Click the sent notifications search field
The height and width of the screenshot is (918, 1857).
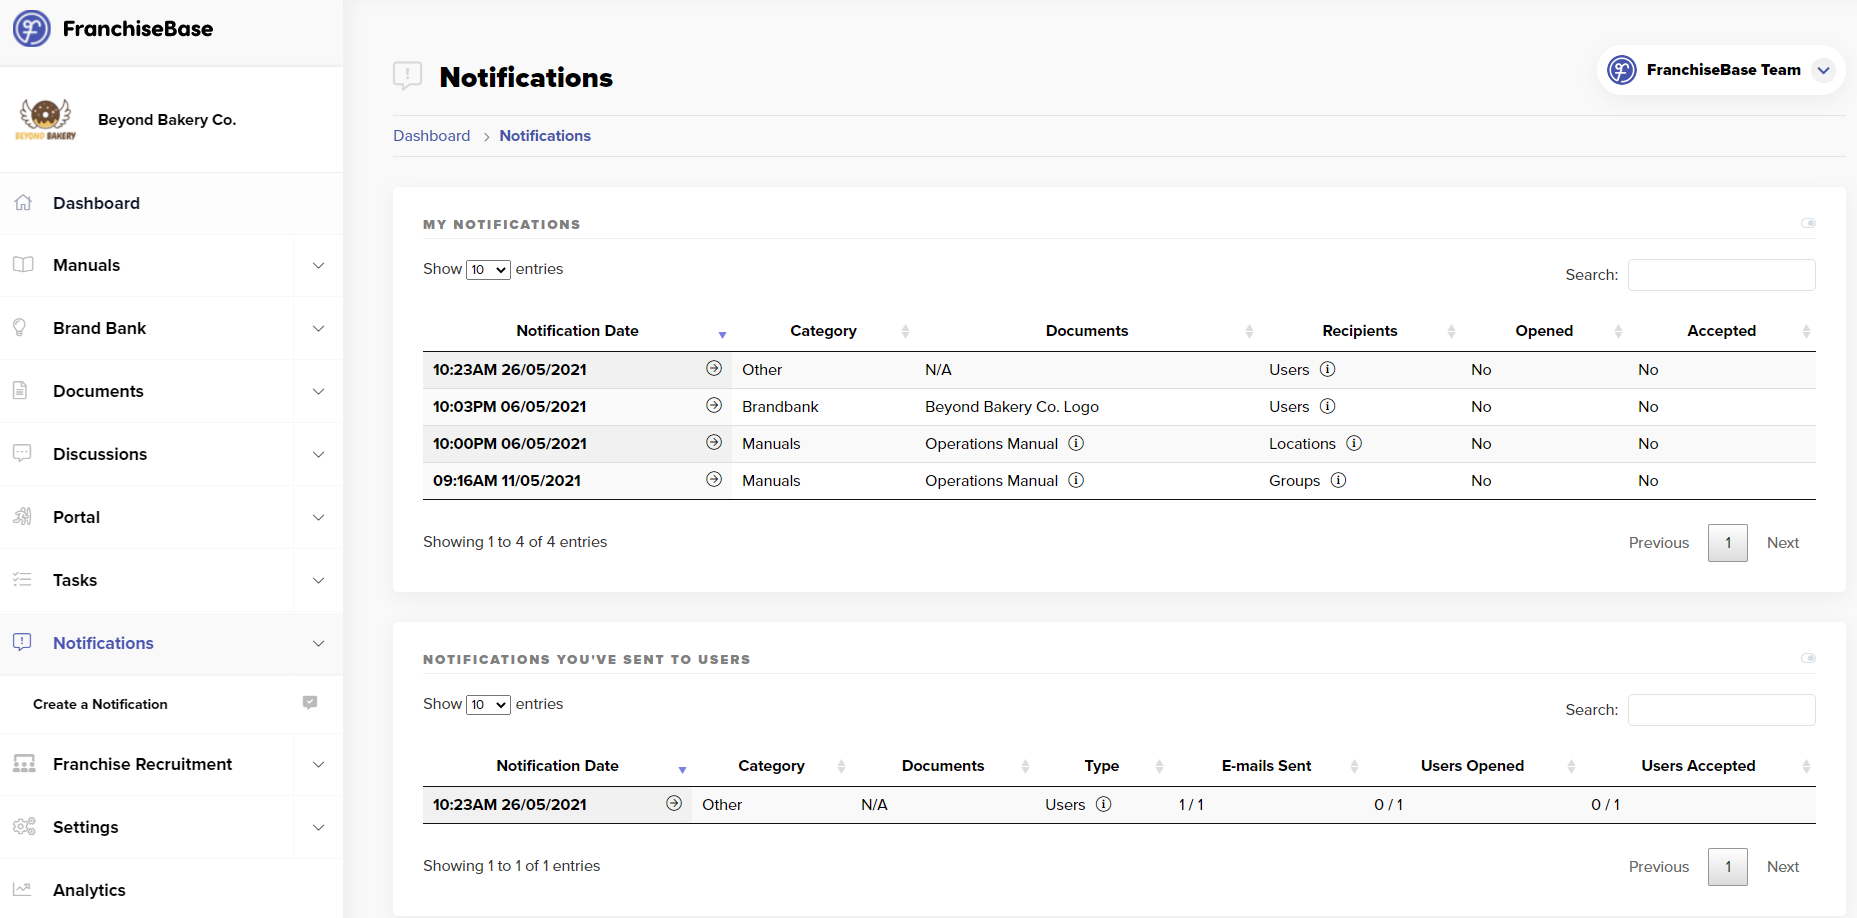(x=1721, y=710)
